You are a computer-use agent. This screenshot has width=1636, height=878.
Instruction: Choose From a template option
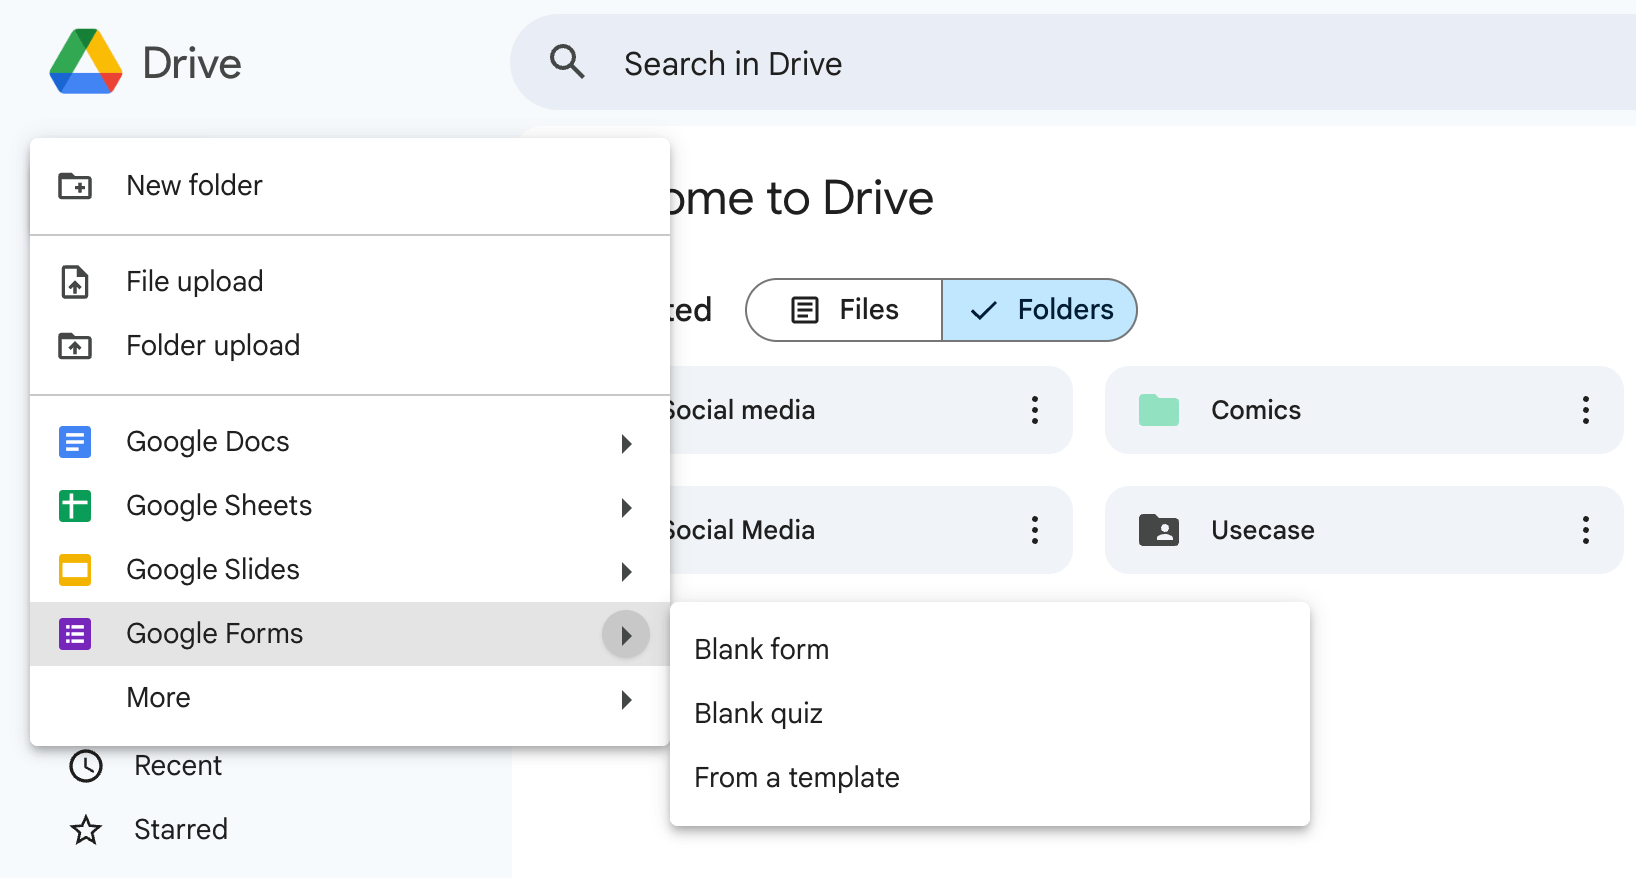pyautogui.click(x=990, y=778)
